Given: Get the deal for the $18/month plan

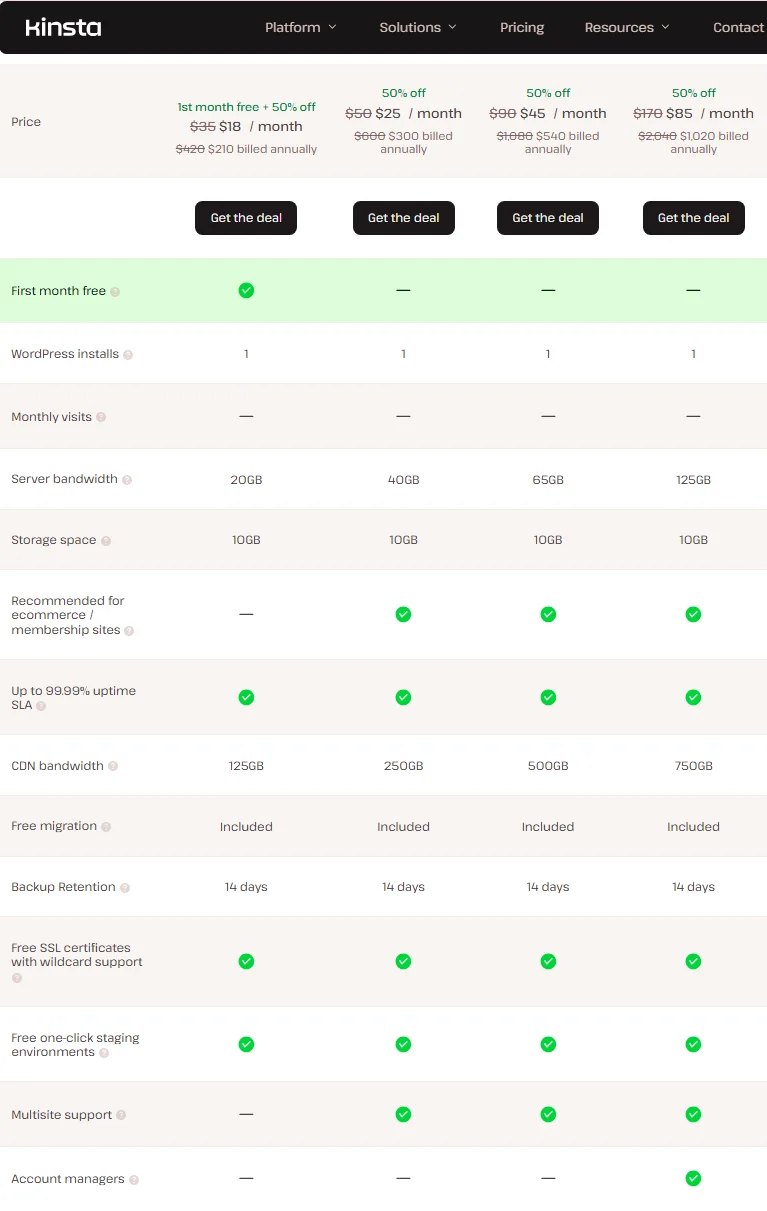Looking at the screenshot, I should point(246,218).
